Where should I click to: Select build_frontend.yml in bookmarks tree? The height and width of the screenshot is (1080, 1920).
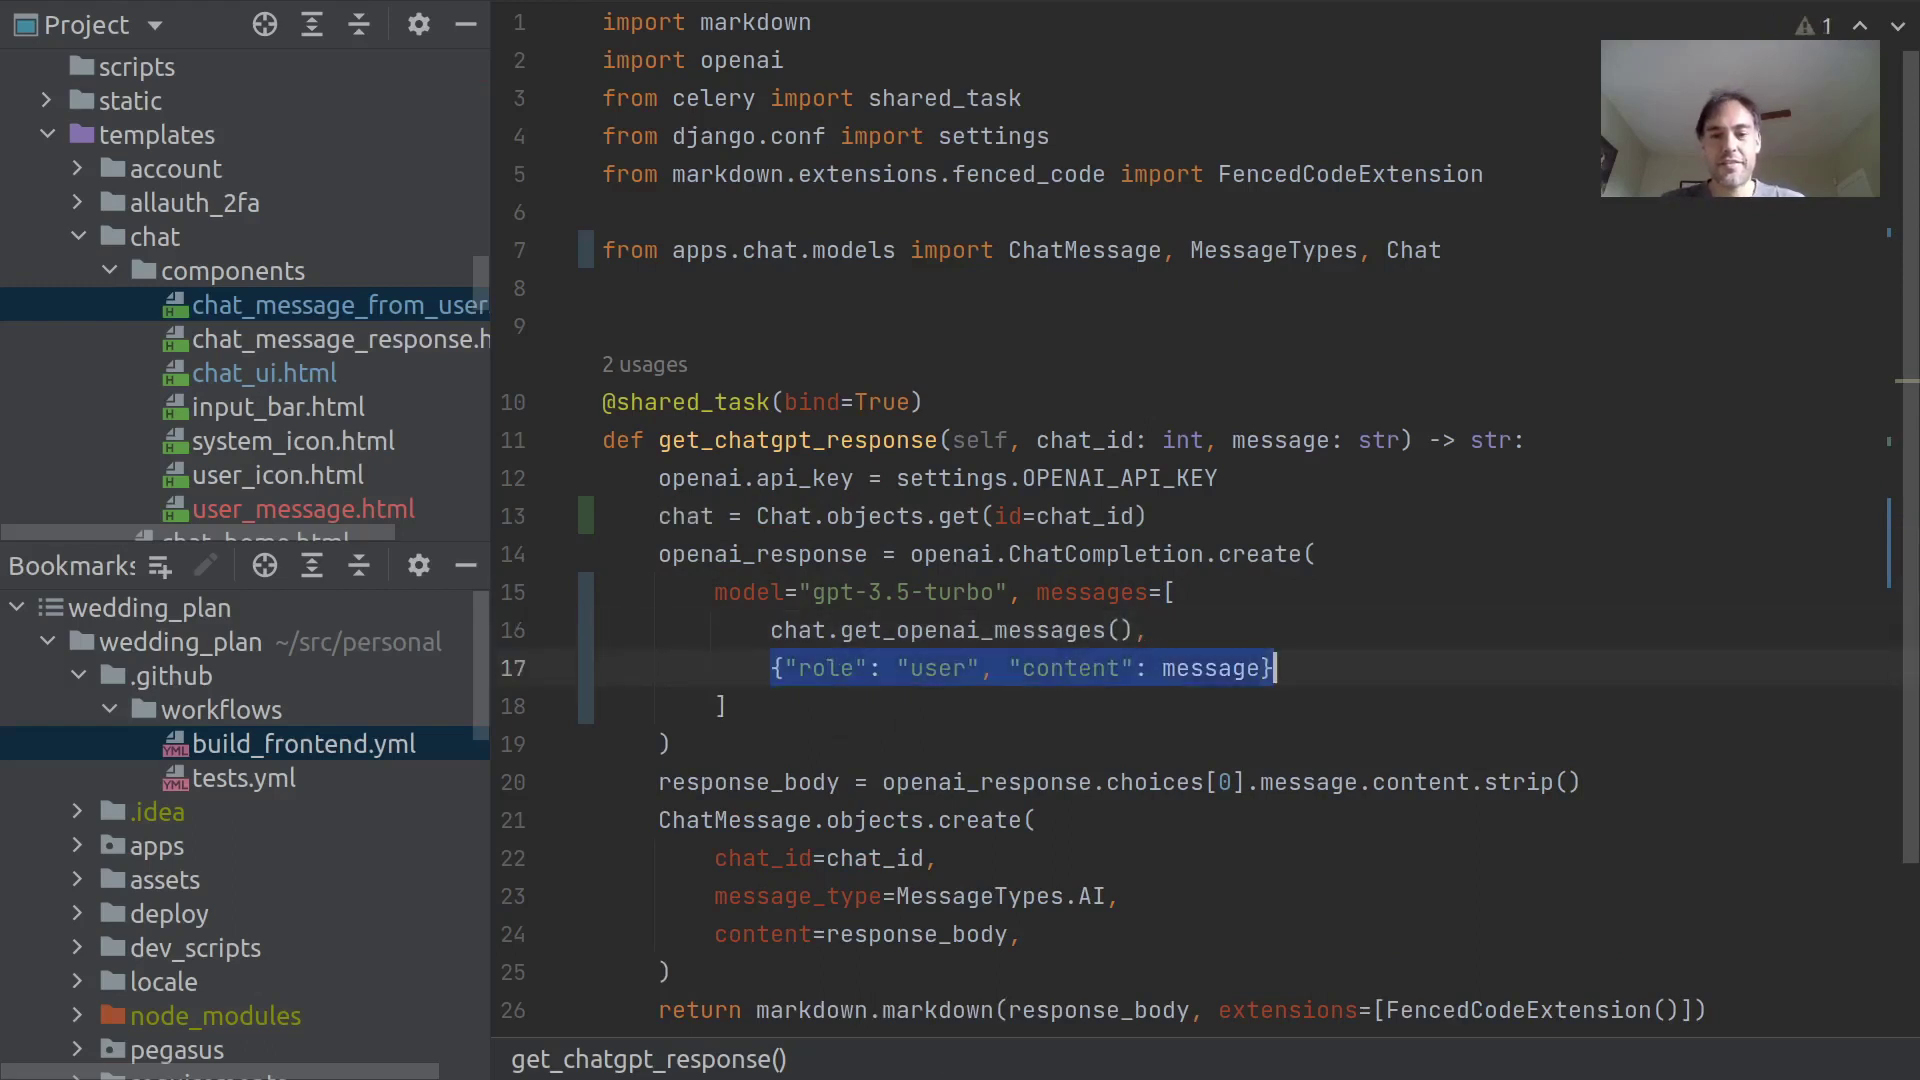(303, 744)
